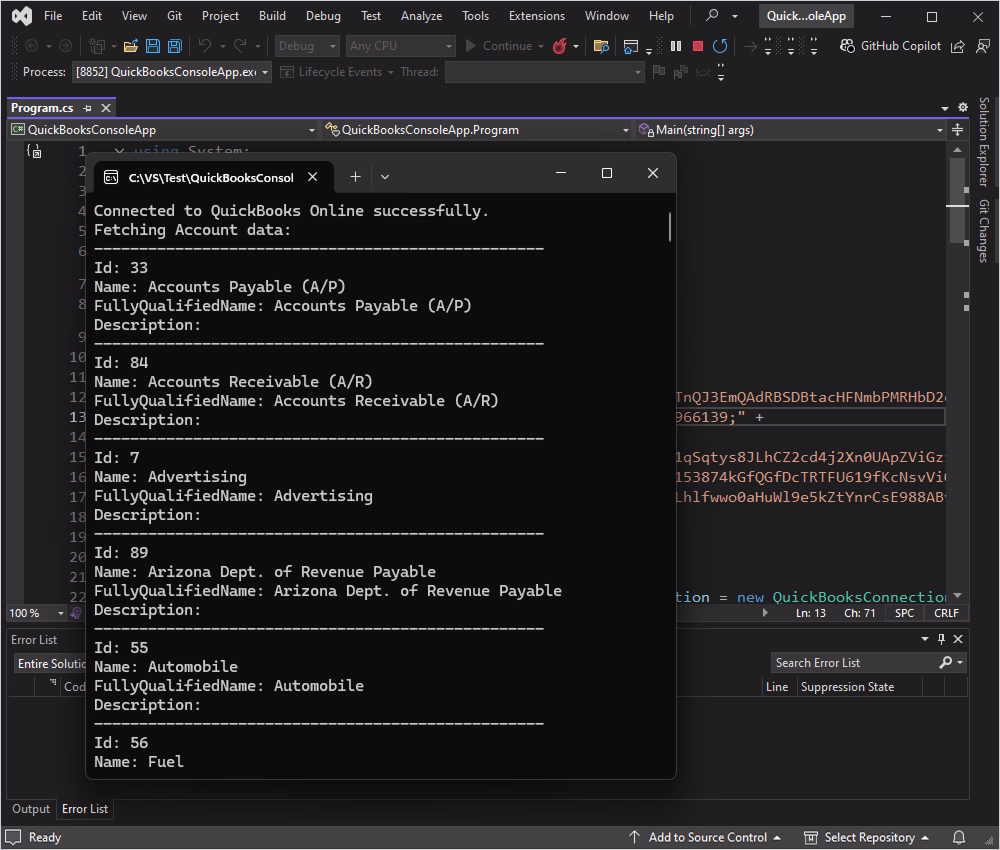Click the Share icon beside GitHub Copilot

coord(957,46)
